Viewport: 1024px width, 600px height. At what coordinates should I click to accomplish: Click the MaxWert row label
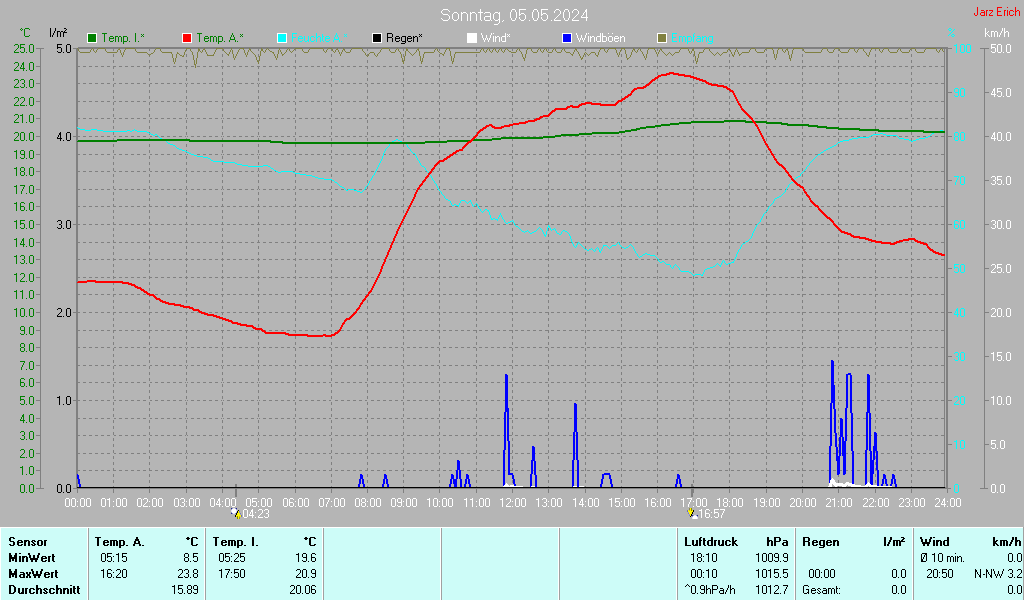[34, 573]
